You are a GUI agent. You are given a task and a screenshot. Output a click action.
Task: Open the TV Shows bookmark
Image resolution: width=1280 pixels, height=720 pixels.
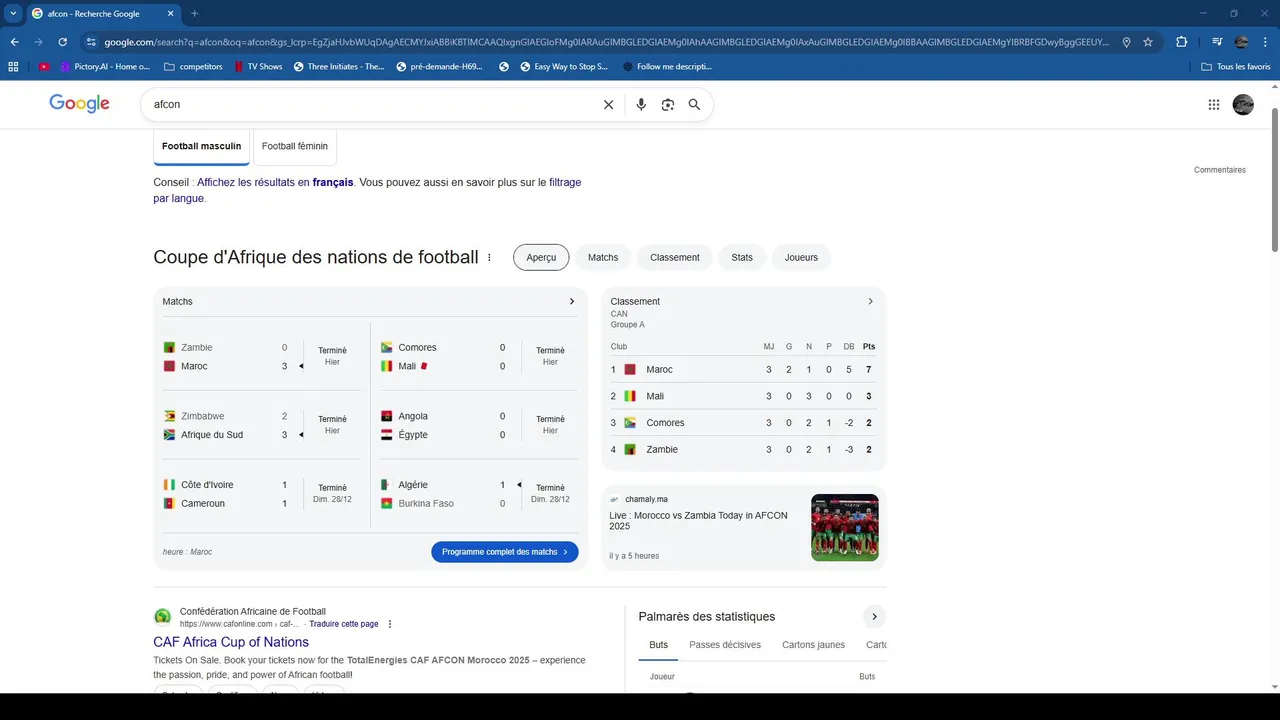pos(258,67)
